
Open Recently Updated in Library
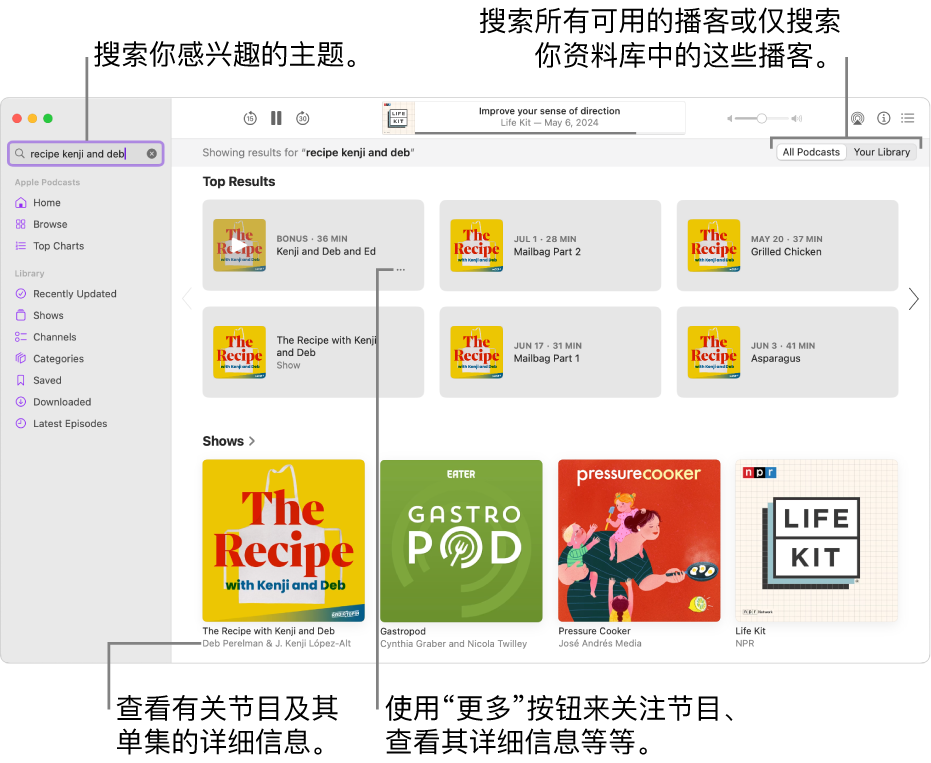coord(74,294)
